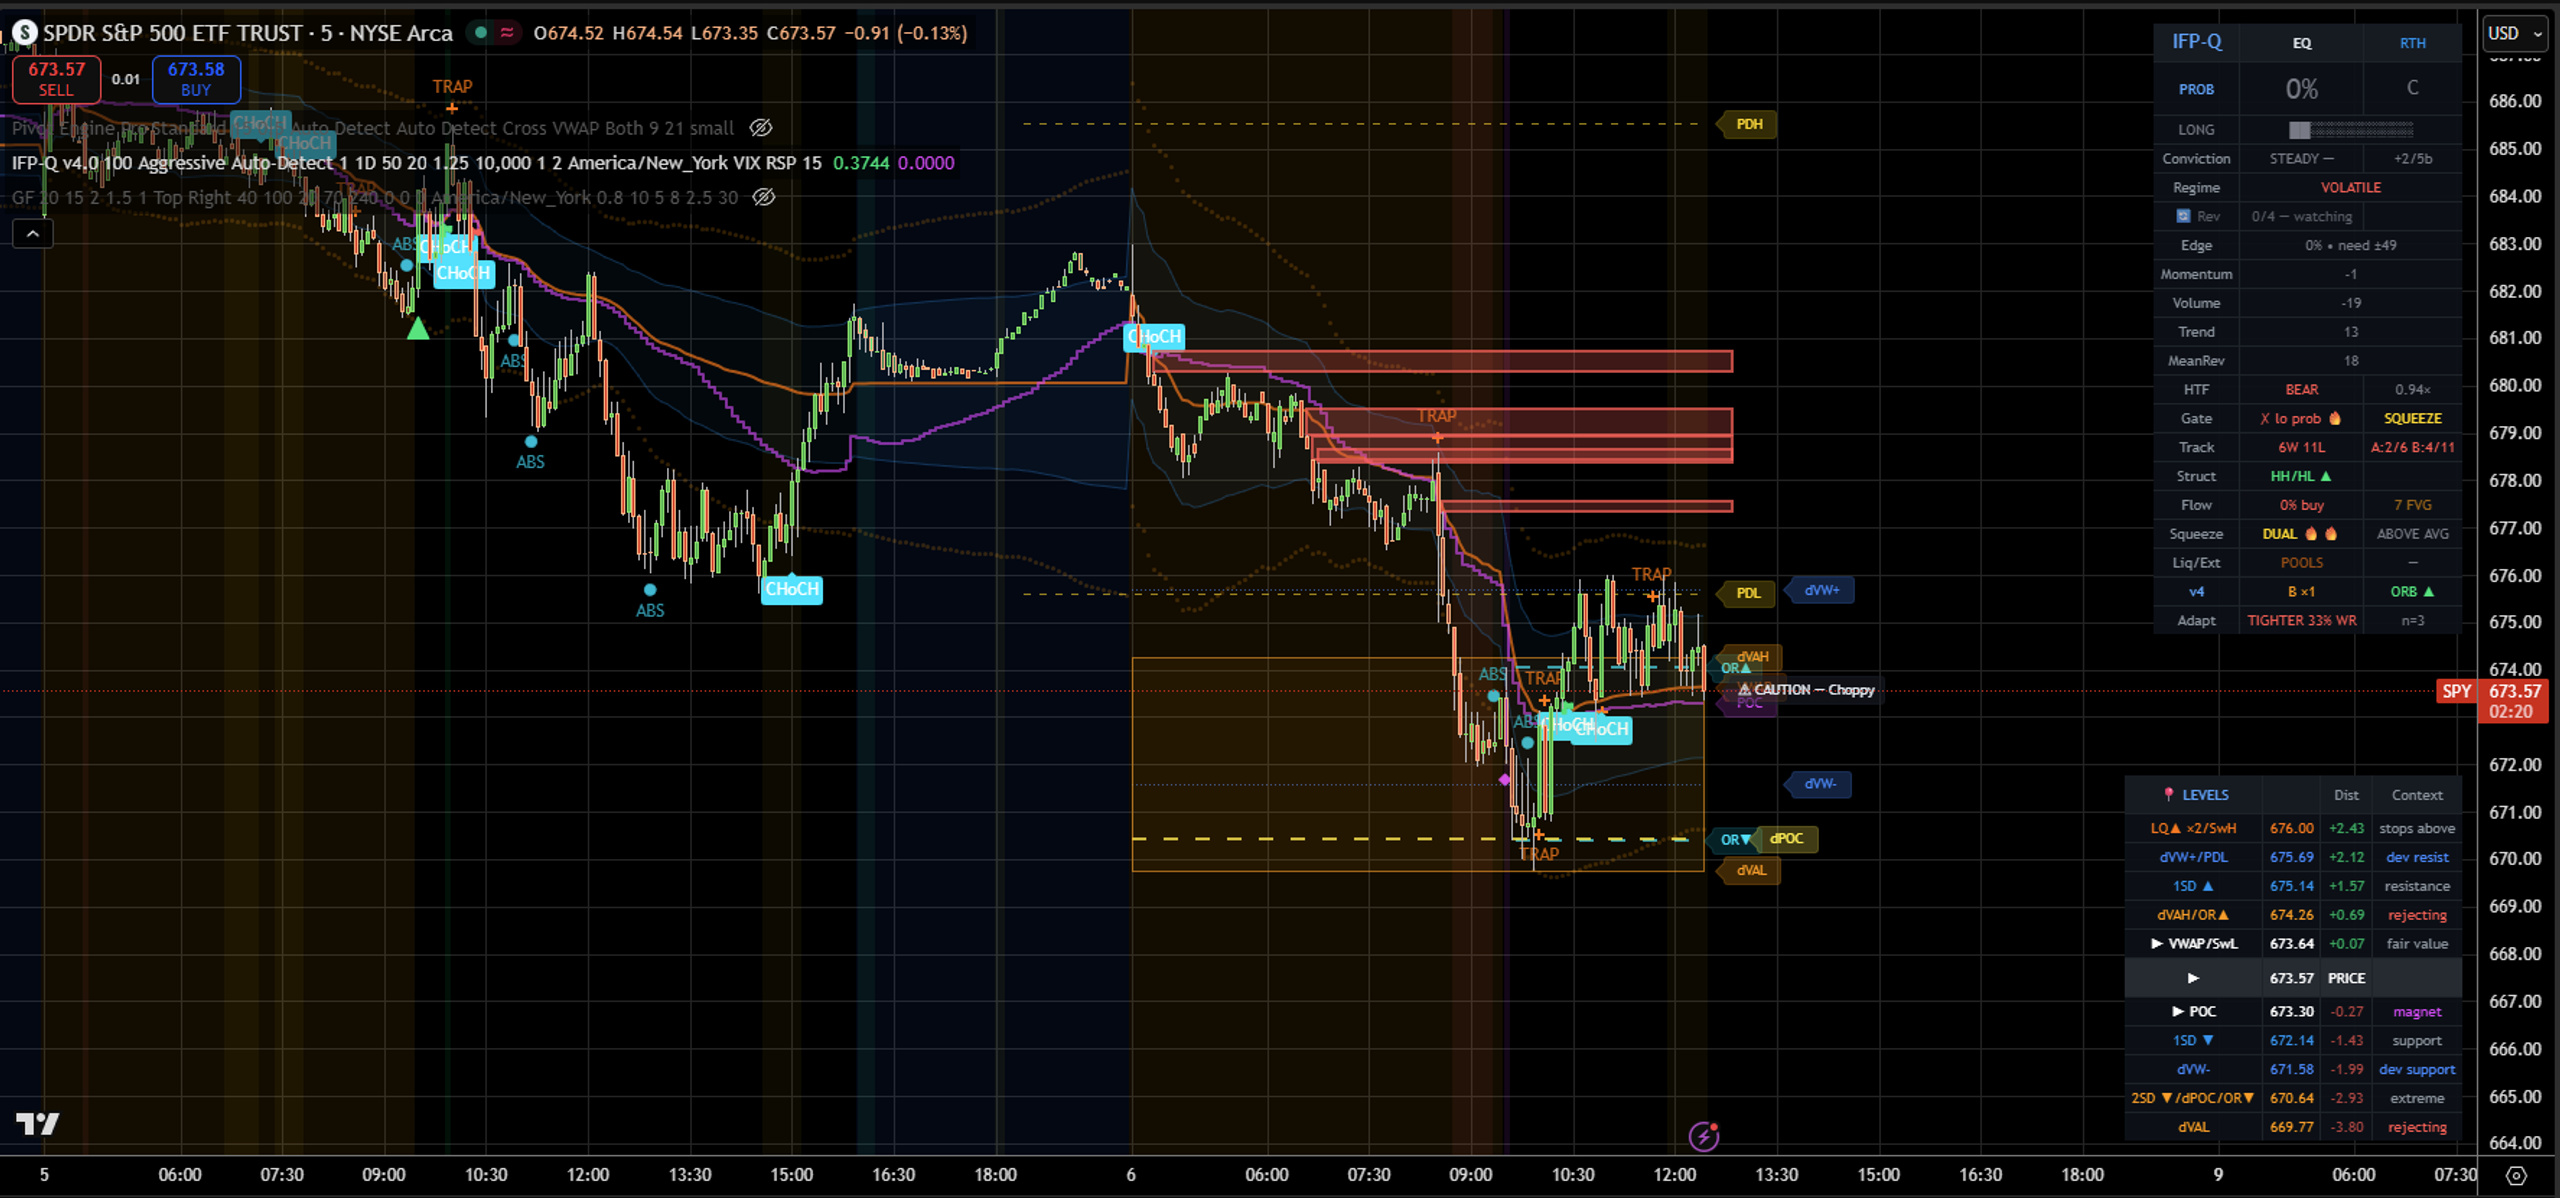Open the purple lightning bolt events icon
2560x1198 pixels.
tap(1703, 1136)
